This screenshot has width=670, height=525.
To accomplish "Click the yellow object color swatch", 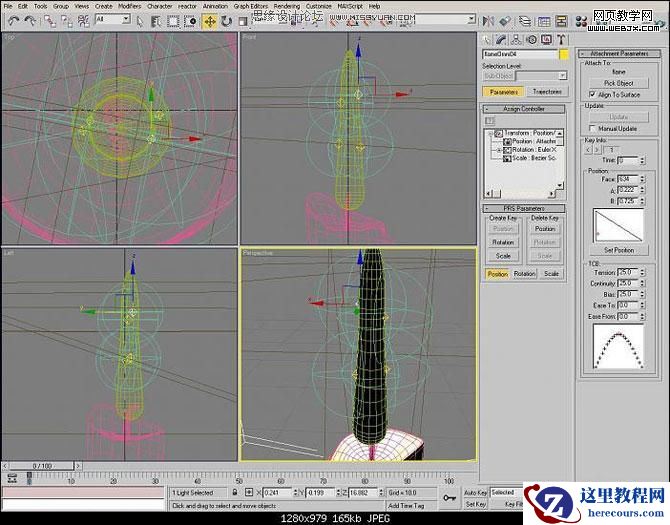I will click(564, 54).
